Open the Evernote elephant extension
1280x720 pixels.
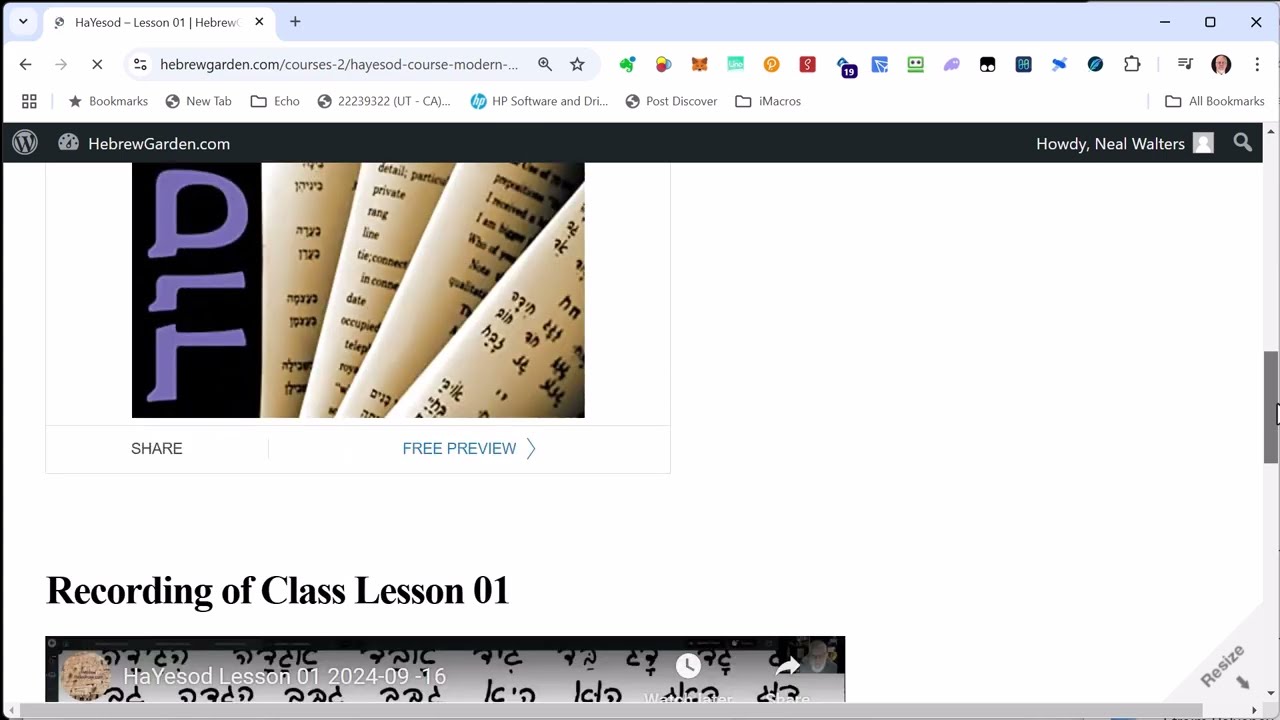point(627,64)
